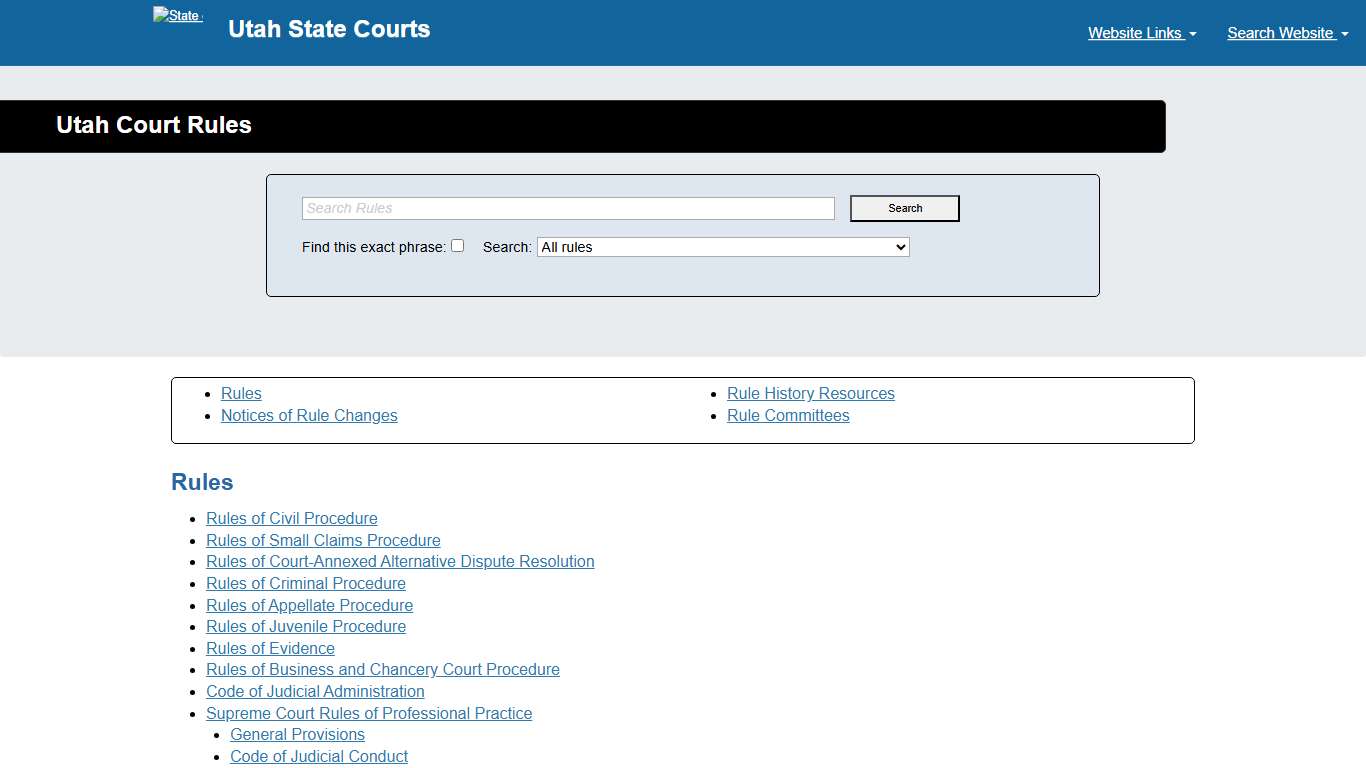View Rules of Criminal Procedure

point(305,584)
